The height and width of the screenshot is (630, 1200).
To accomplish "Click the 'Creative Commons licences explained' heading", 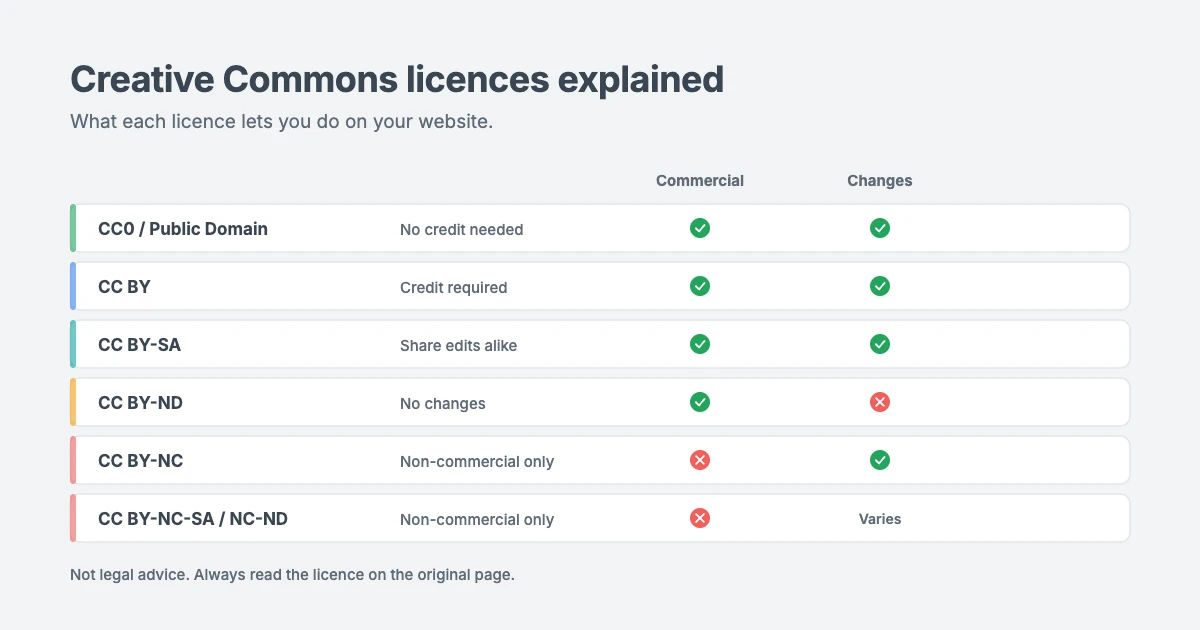I will point(397,79).
